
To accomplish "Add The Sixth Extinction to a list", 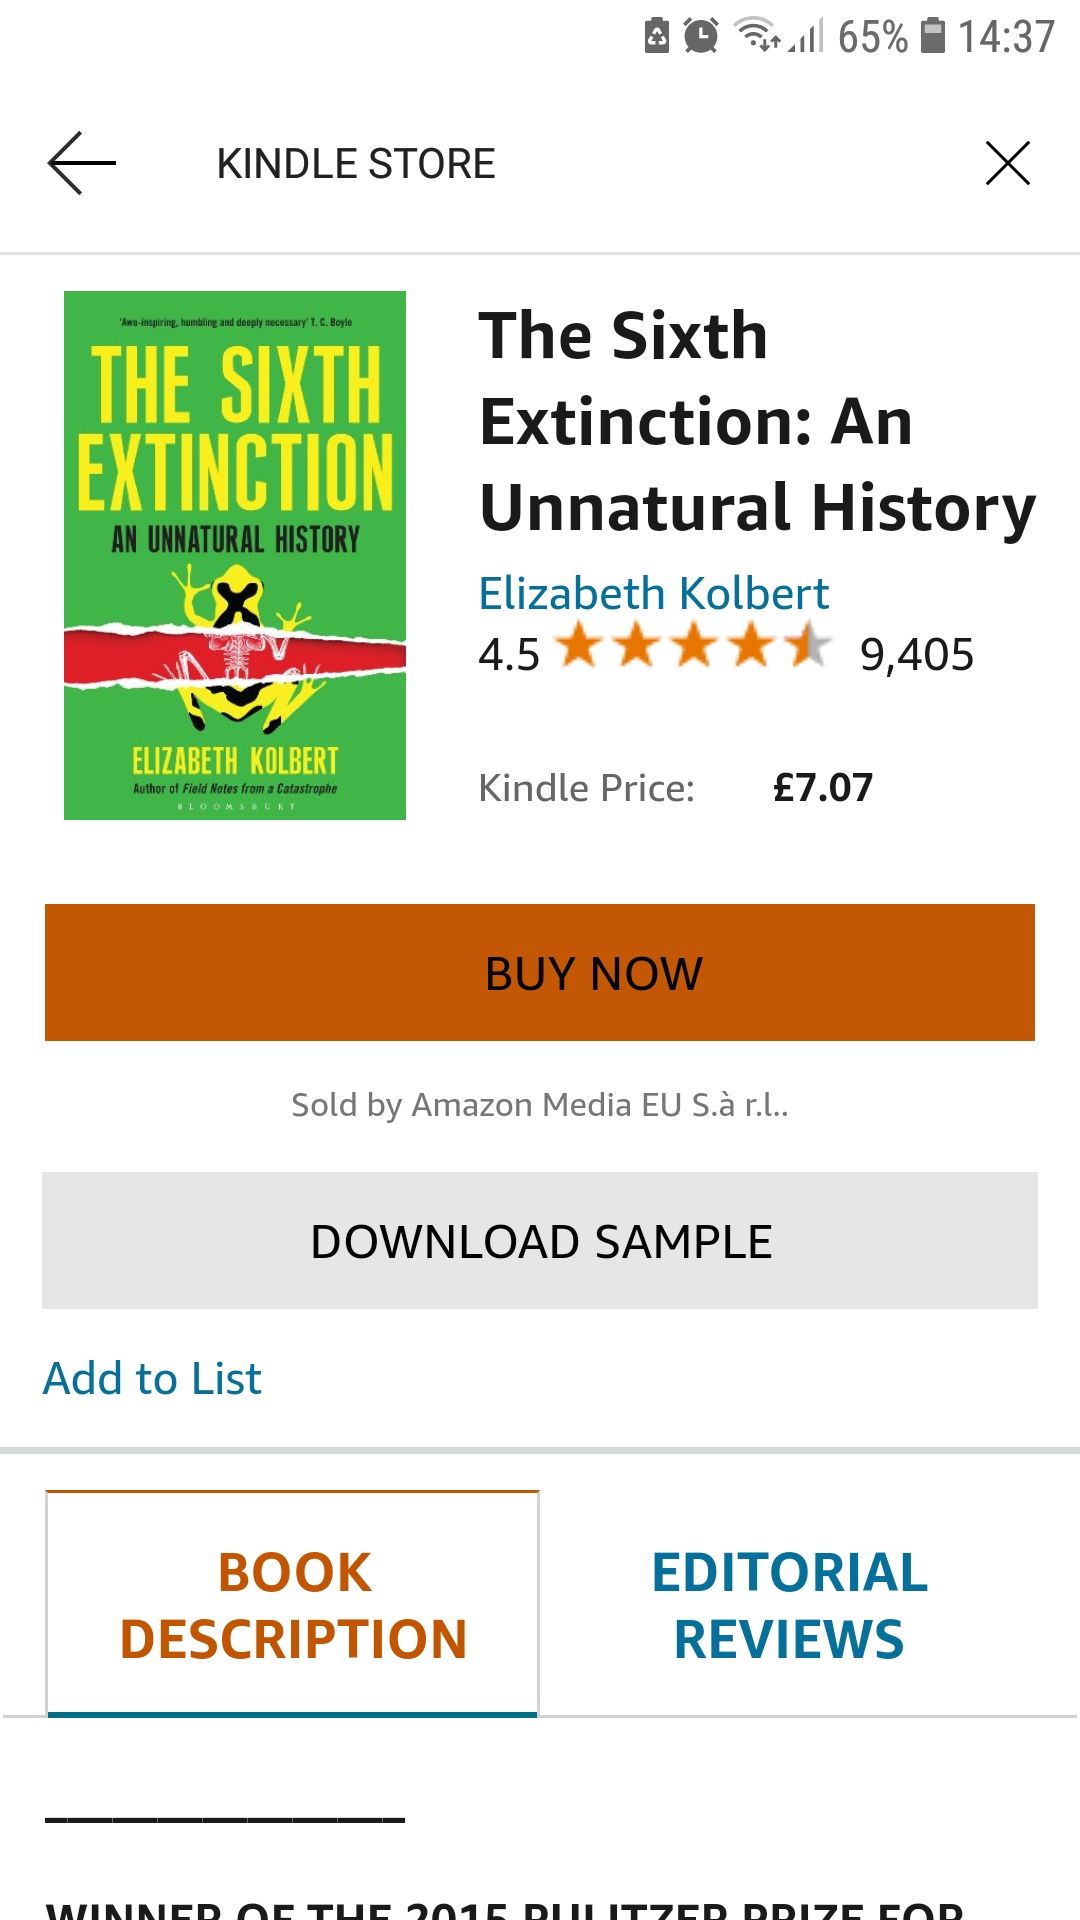I will coord(151,1378).
